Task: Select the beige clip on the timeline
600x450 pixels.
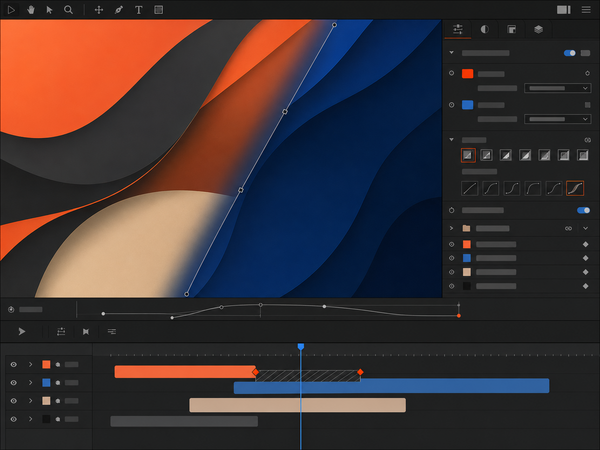Action: (297, 405)
